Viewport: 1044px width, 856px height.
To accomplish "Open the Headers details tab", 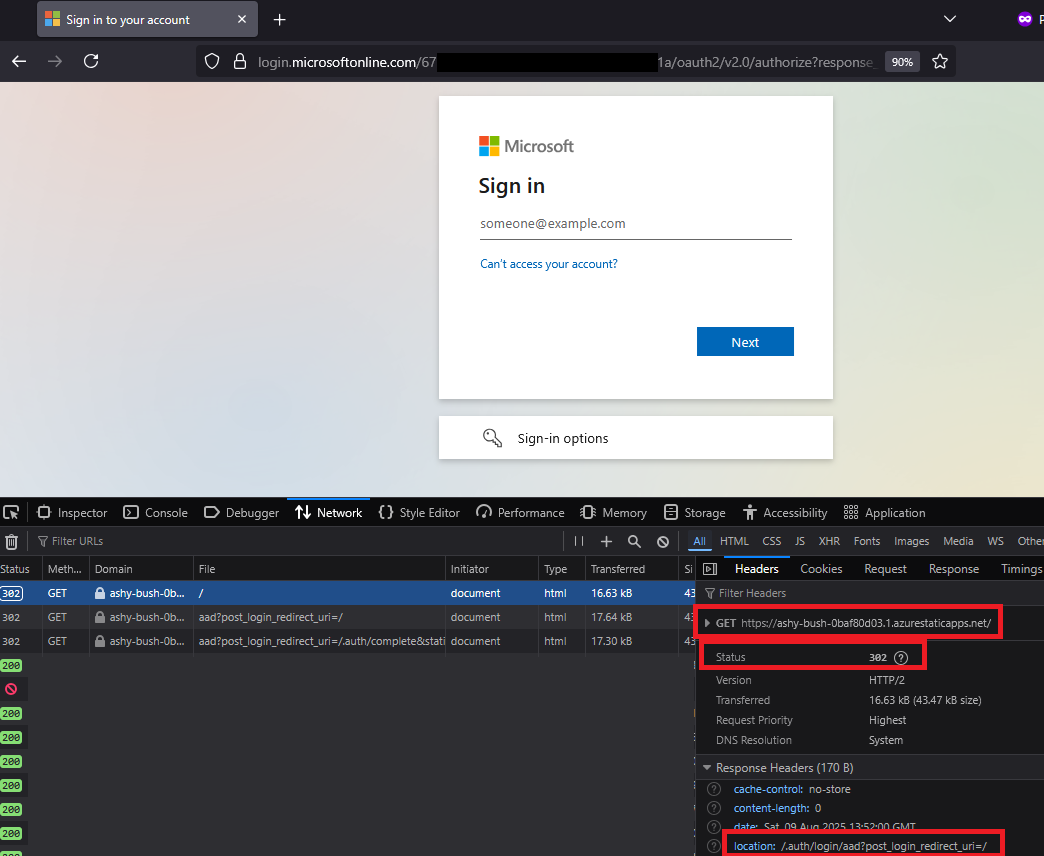I will coord(756,569).
